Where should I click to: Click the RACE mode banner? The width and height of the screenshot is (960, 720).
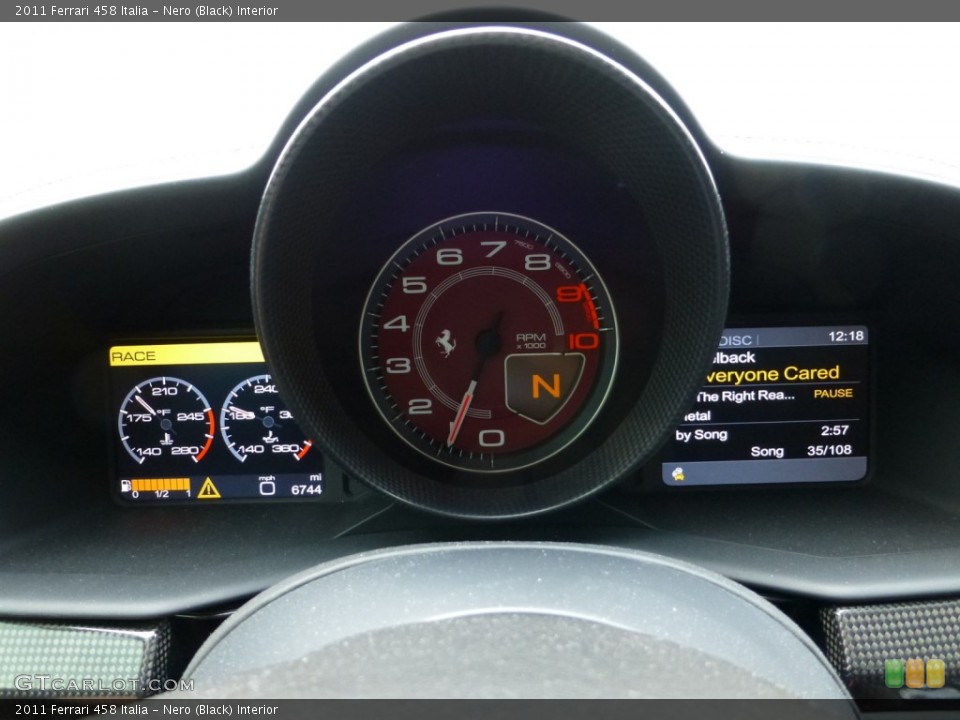[187, 355]
